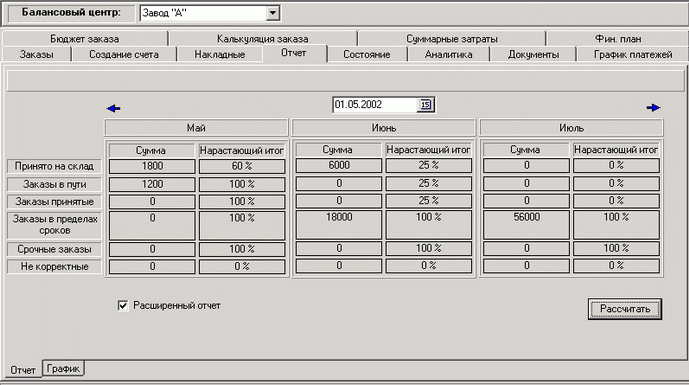Click the Июль month header
Image resolution: width=689 pixels, height=385 pixels.
[x=571, y=128]
